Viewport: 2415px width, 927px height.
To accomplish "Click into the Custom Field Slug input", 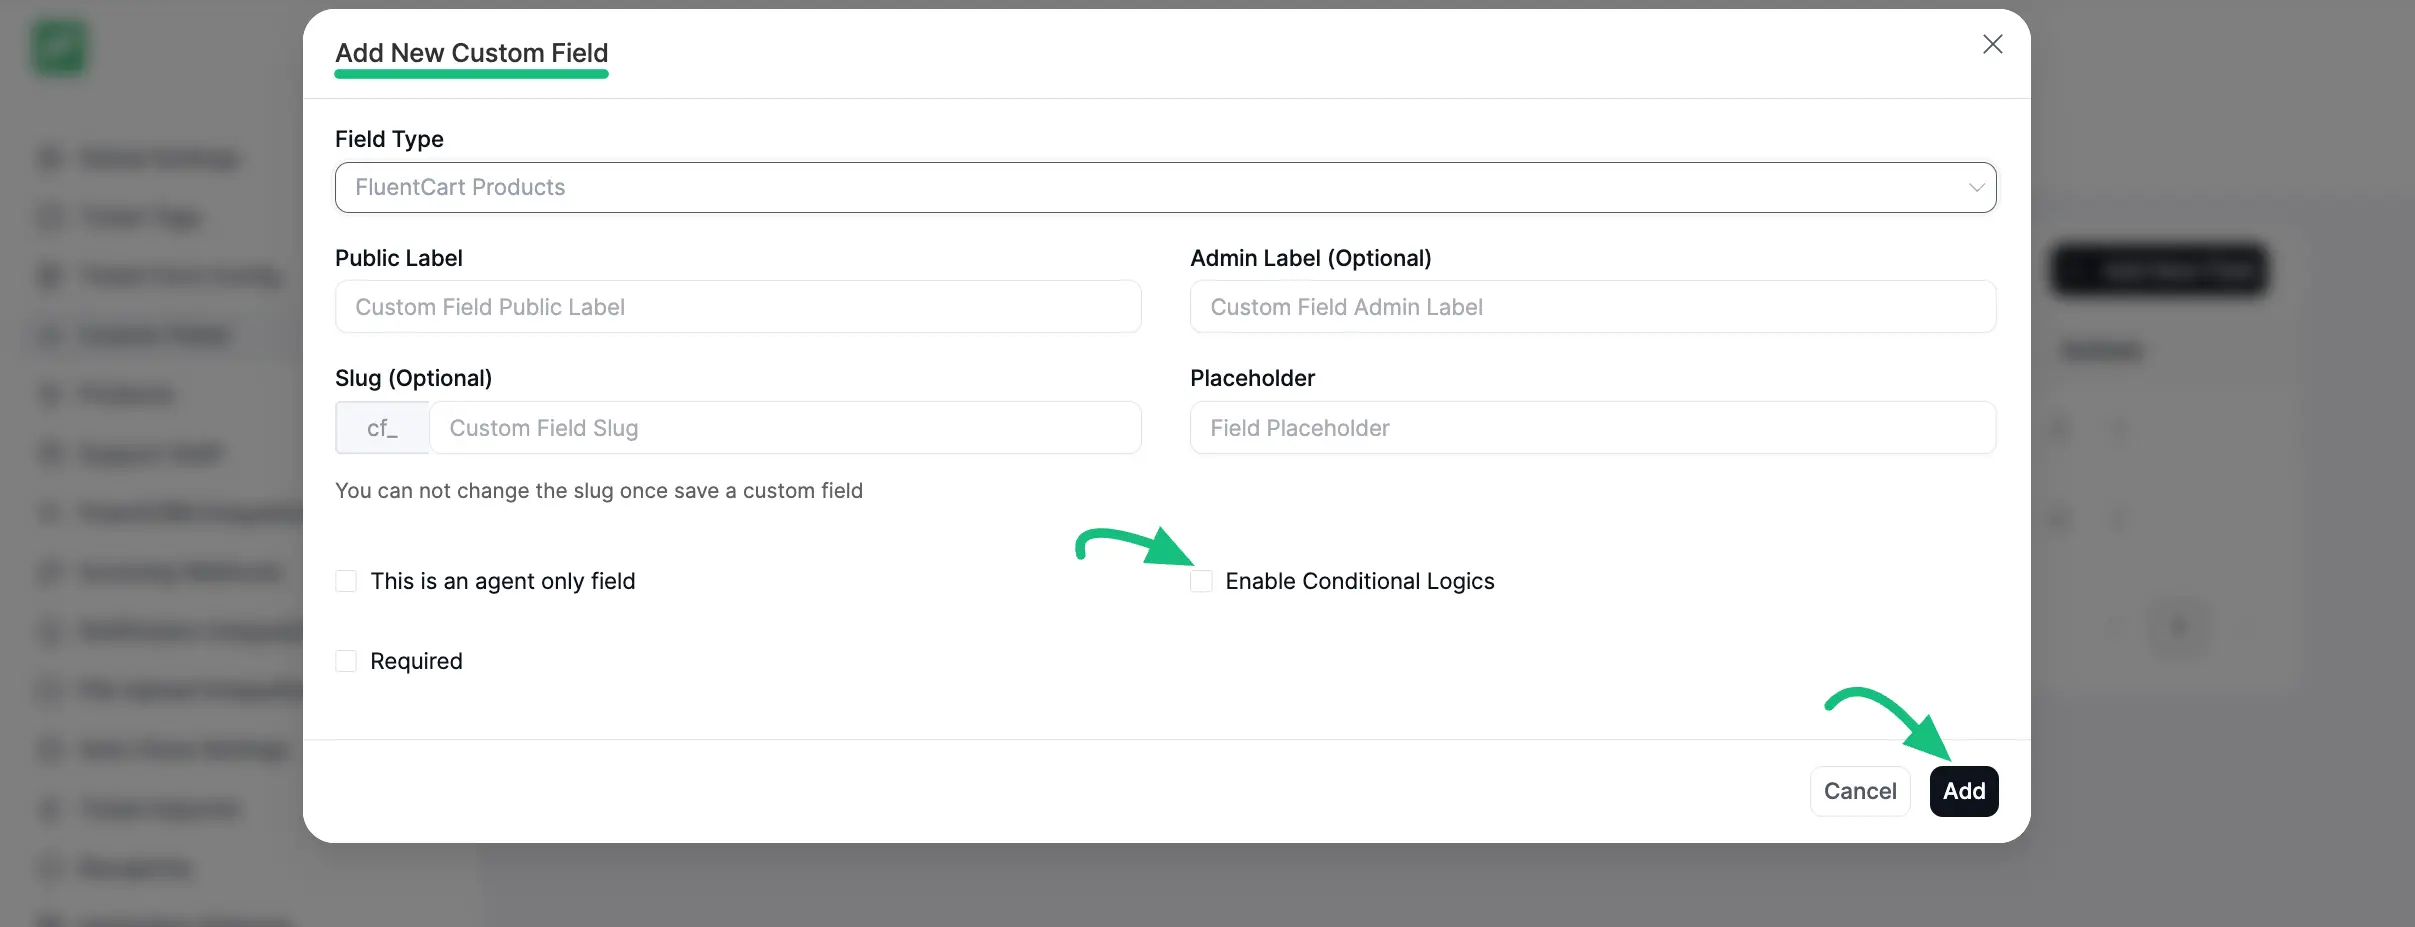I will [784, 428].
